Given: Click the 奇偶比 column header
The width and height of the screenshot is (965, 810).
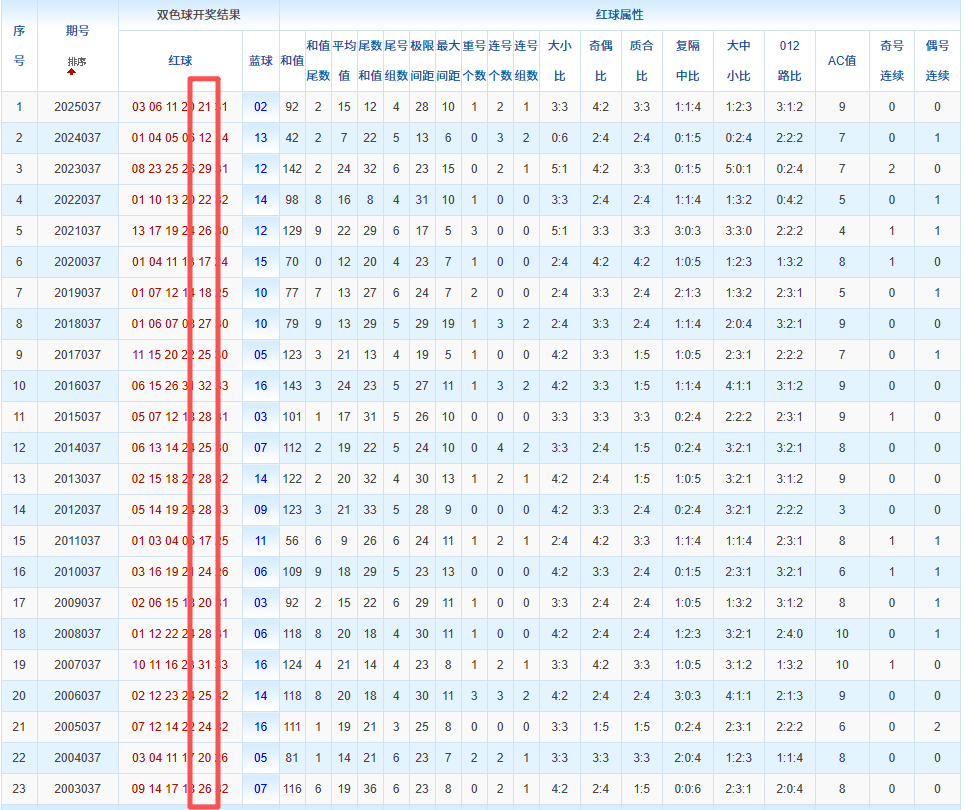Looking at the screenshot, I should (x=600, y=60).
